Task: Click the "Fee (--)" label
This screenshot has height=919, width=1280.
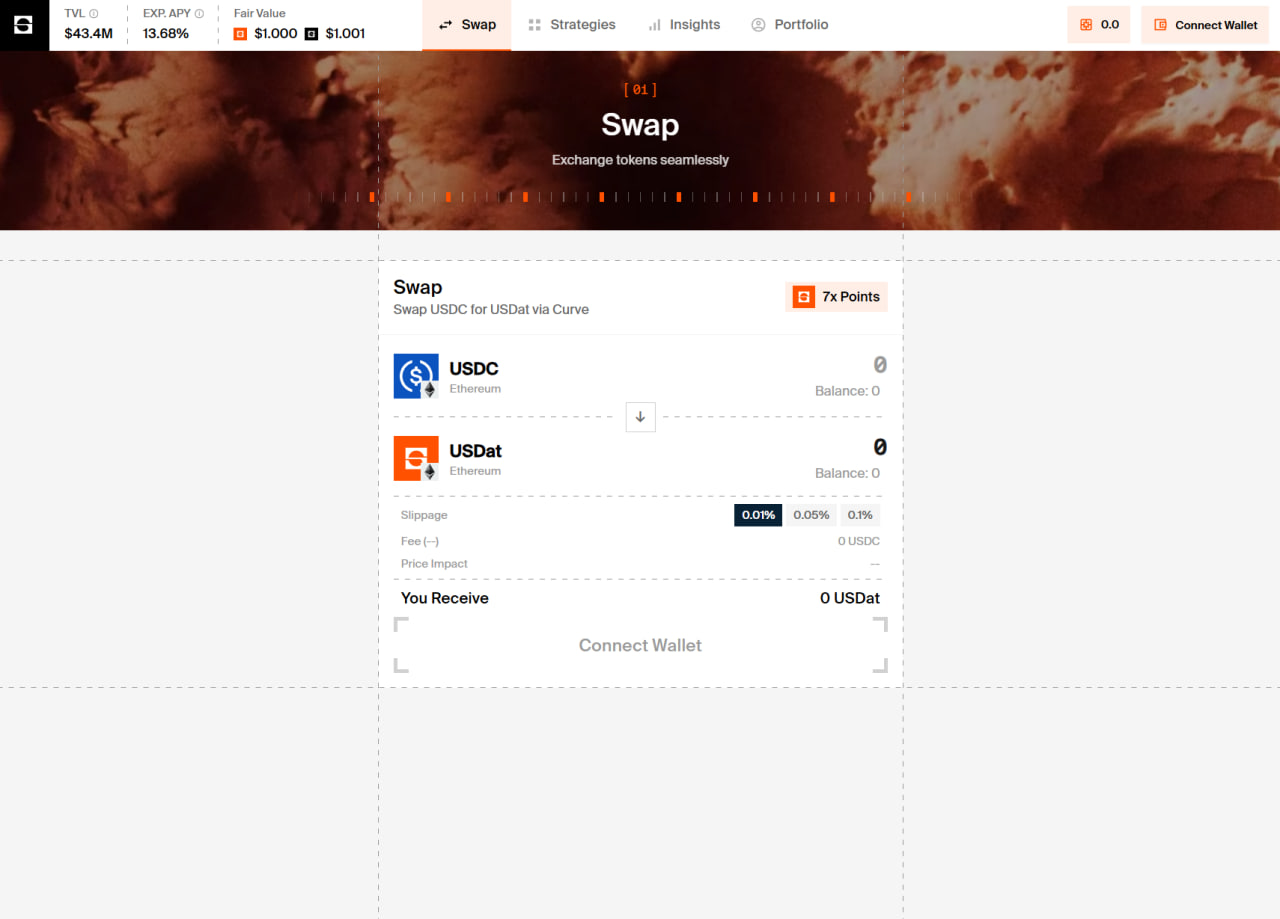Action: tap(420, 541)
